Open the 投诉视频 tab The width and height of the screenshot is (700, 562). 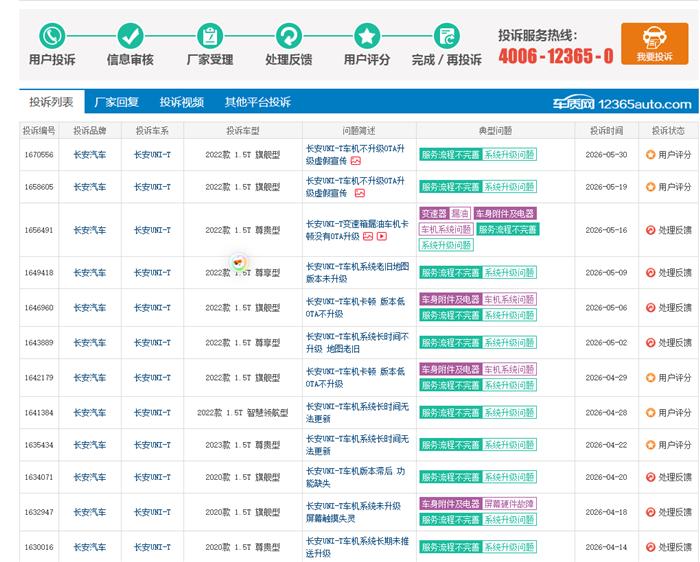click(182, 102)
